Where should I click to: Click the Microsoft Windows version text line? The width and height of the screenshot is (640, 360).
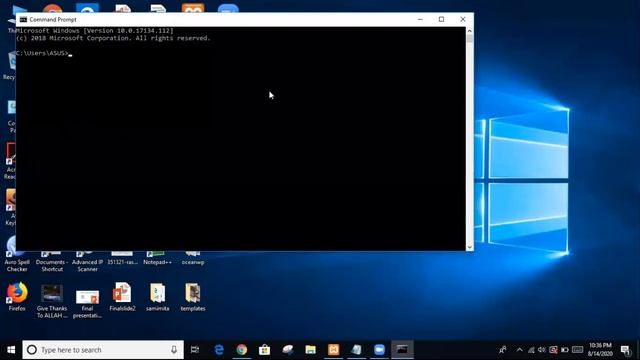[x=95, y=31]
